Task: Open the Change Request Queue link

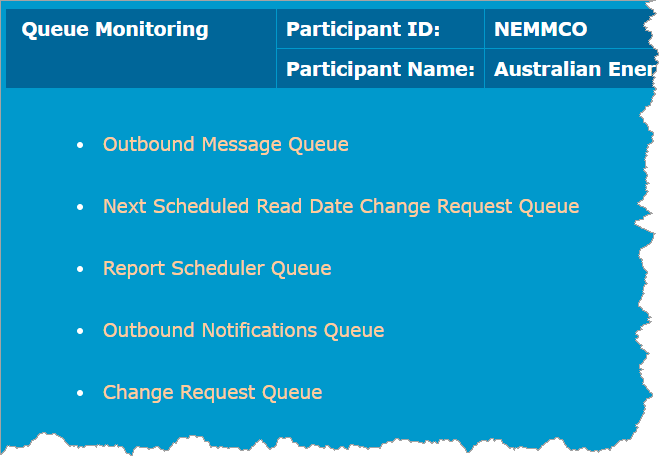Action: 212,393
